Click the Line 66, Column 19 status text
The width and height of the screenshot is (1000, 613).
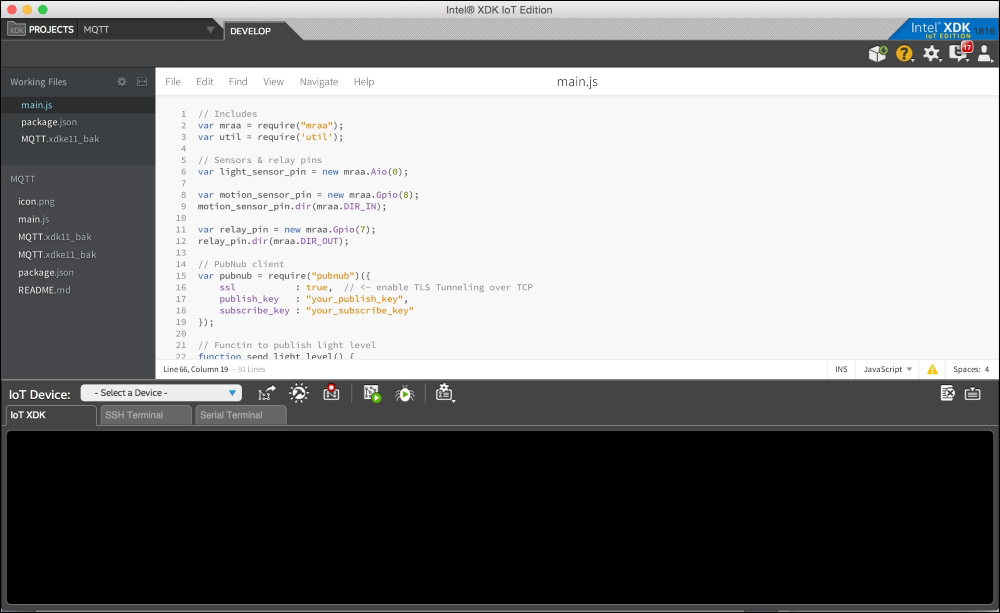(x=196, y=369)
